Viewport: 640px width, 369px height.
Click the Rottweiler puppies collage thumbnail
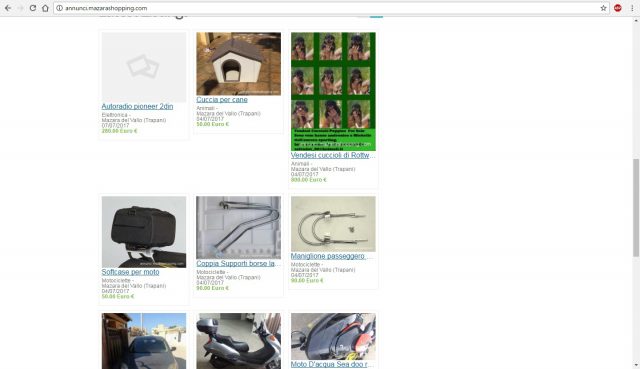click(x=333, y=91)
